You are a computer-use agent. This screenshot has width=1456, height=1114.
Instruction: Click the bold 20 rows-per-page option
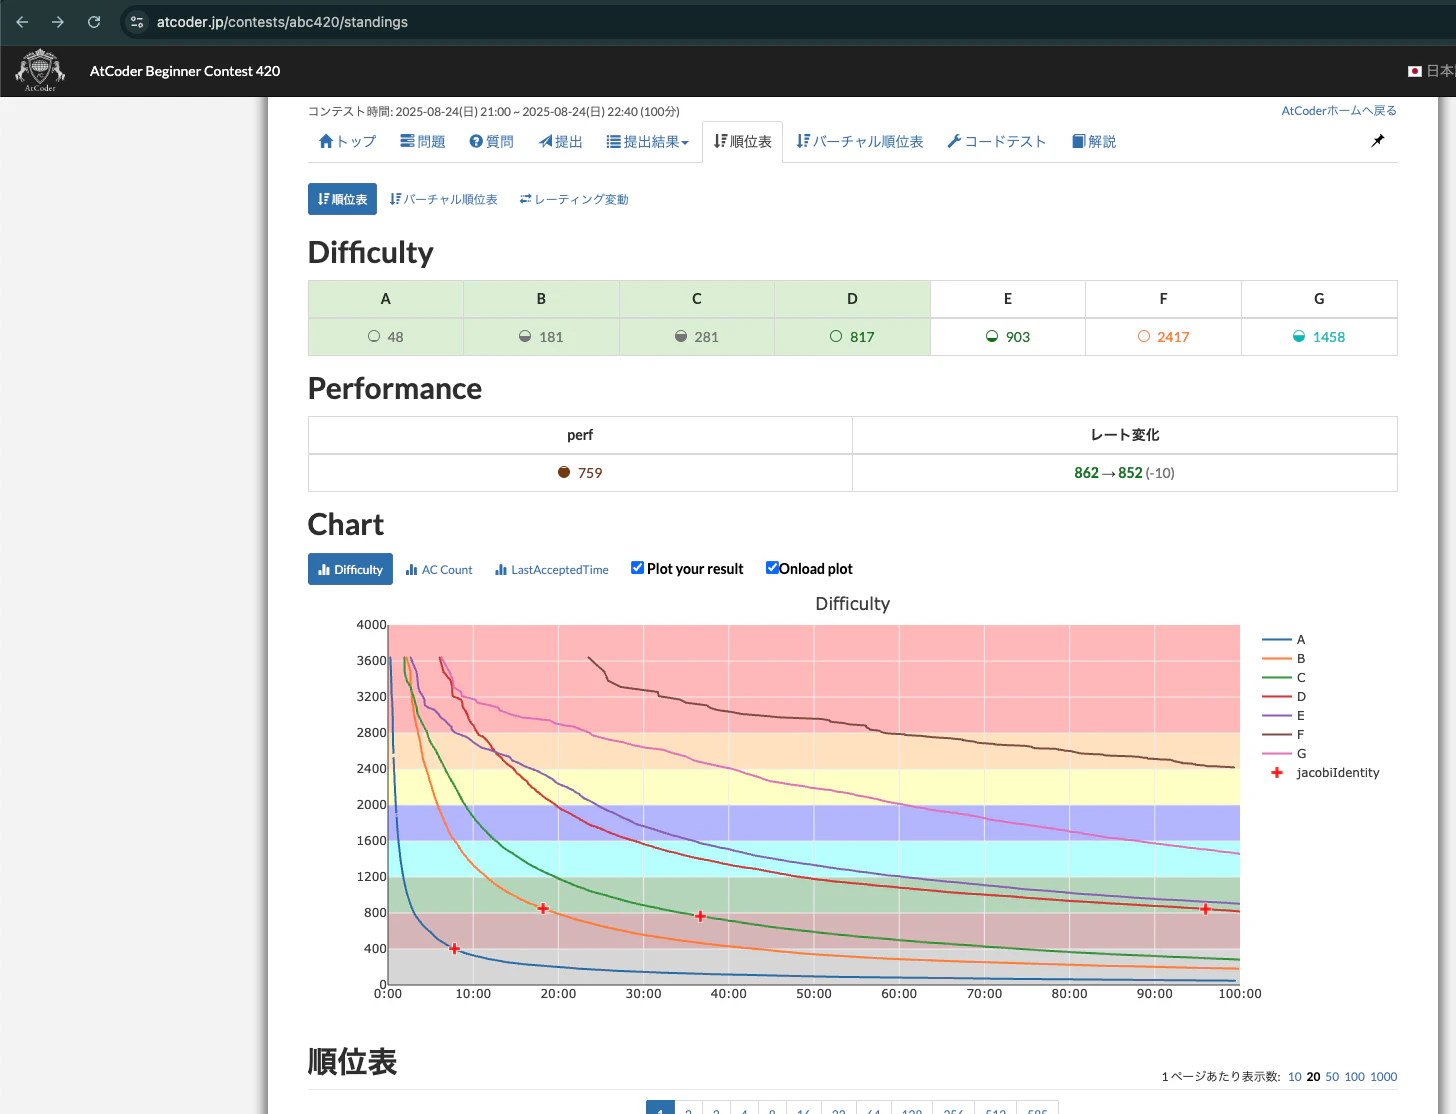point(1313,1077)
